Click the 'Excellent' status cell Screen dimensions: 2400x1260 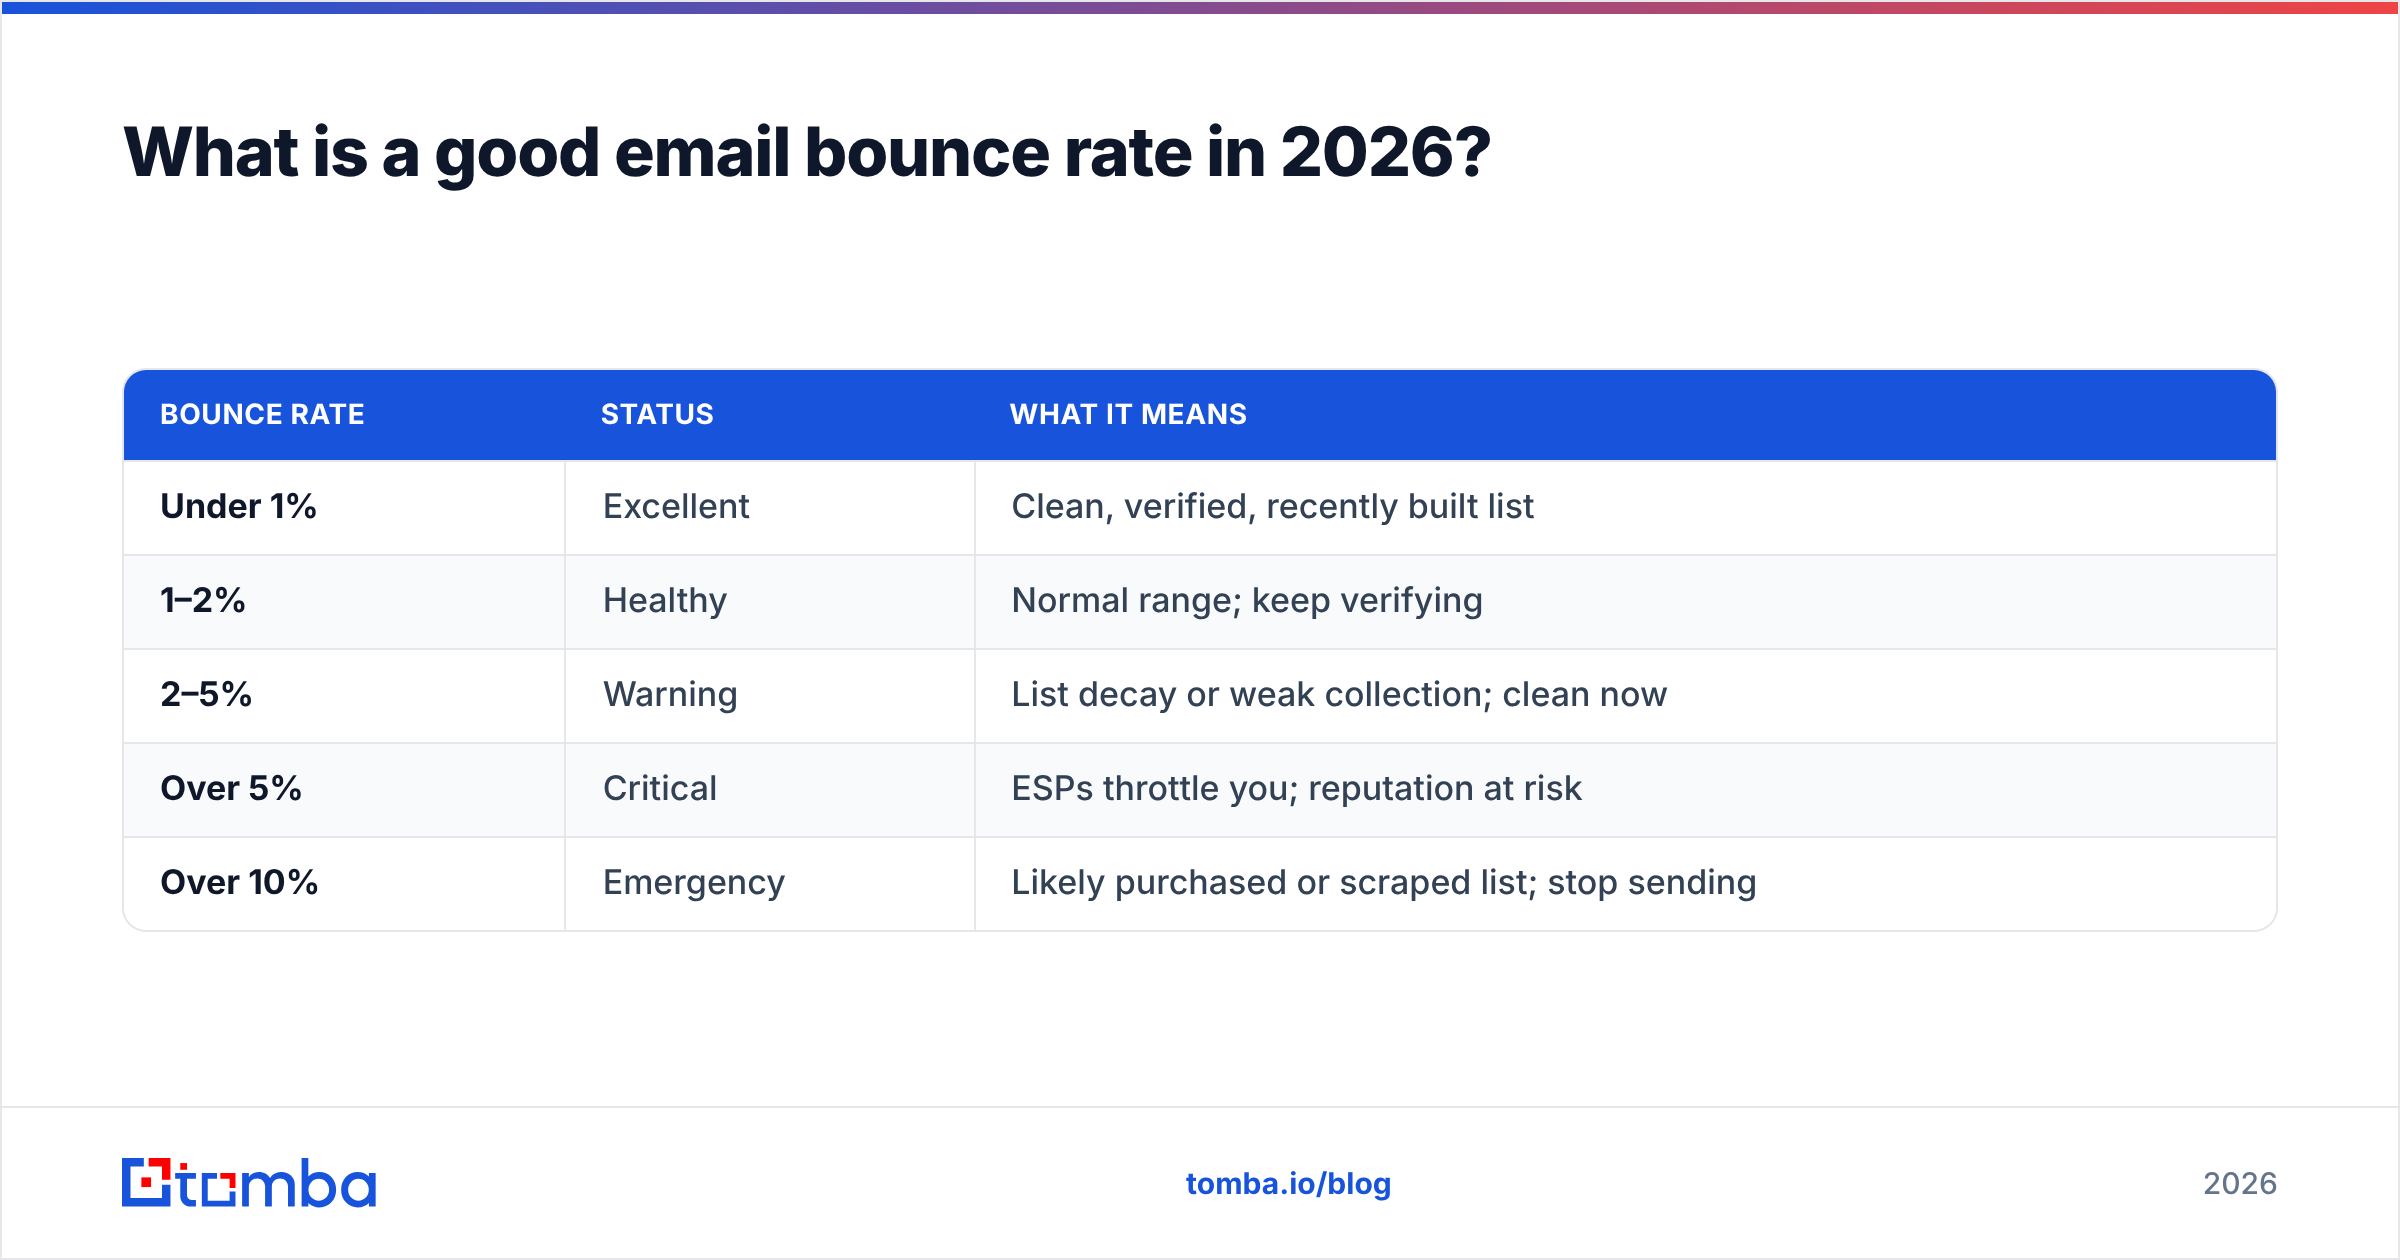770,507
